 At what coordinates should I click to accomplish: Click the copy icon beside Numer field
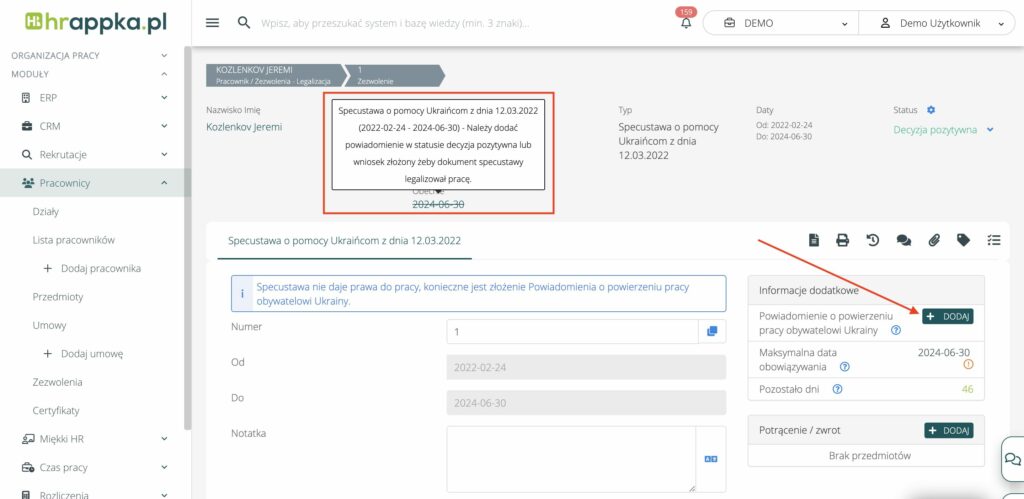712,332
